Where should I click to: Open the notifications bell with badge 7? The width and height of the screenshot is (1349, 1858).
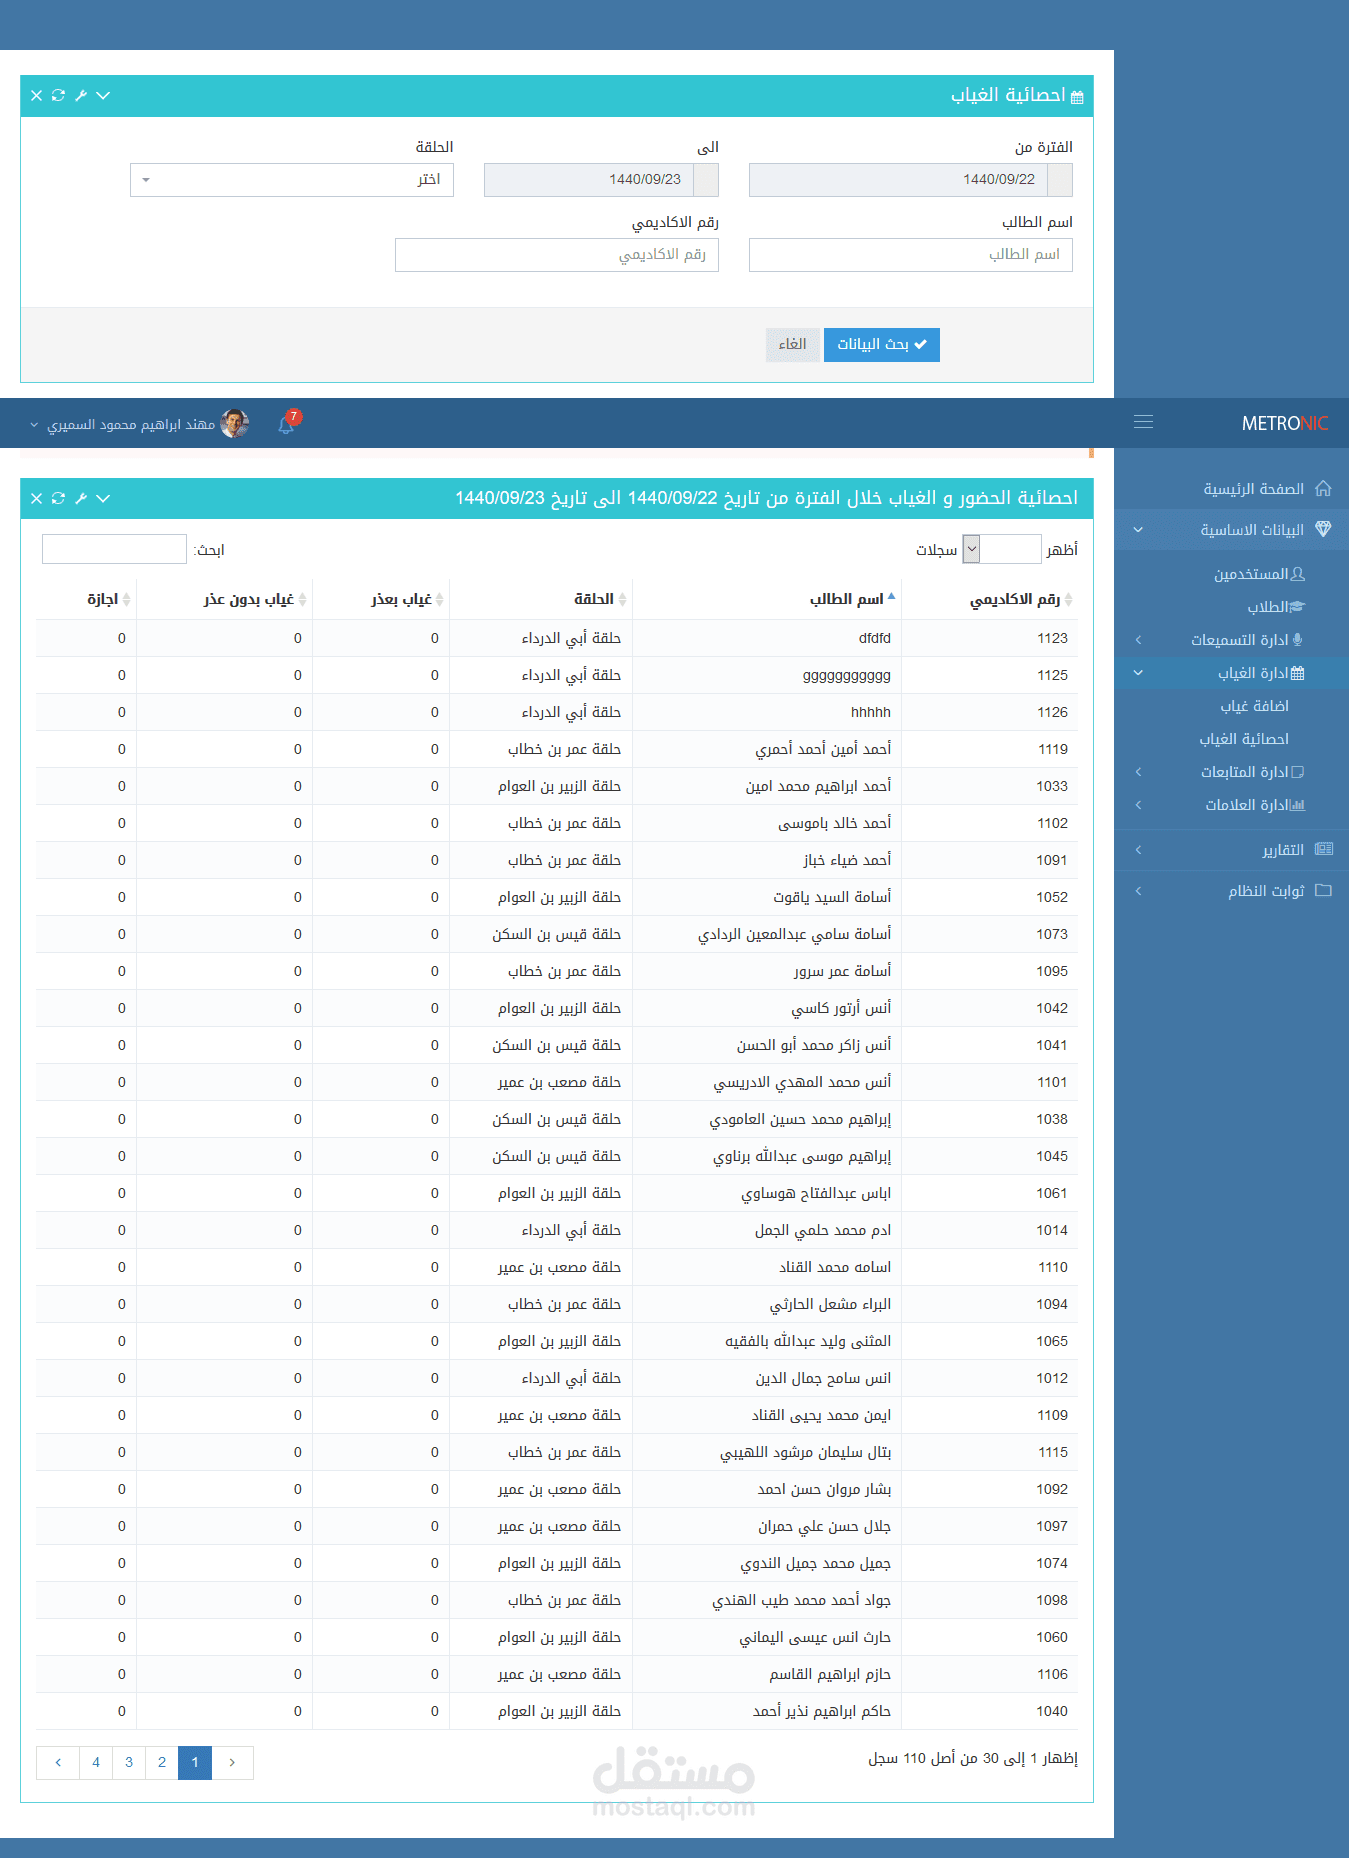[288, 423]
